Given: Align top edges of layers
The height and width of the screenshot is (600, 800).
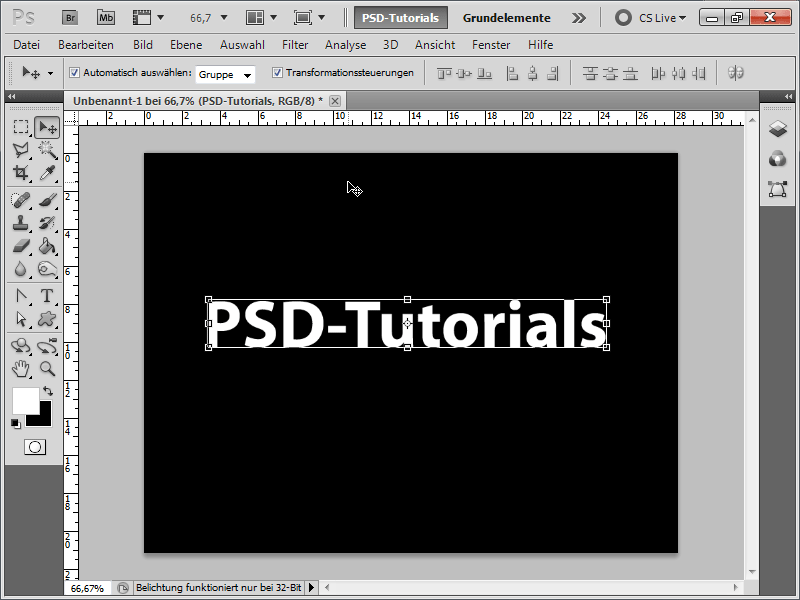Looking at the screenshot, I should coord(444,73).
